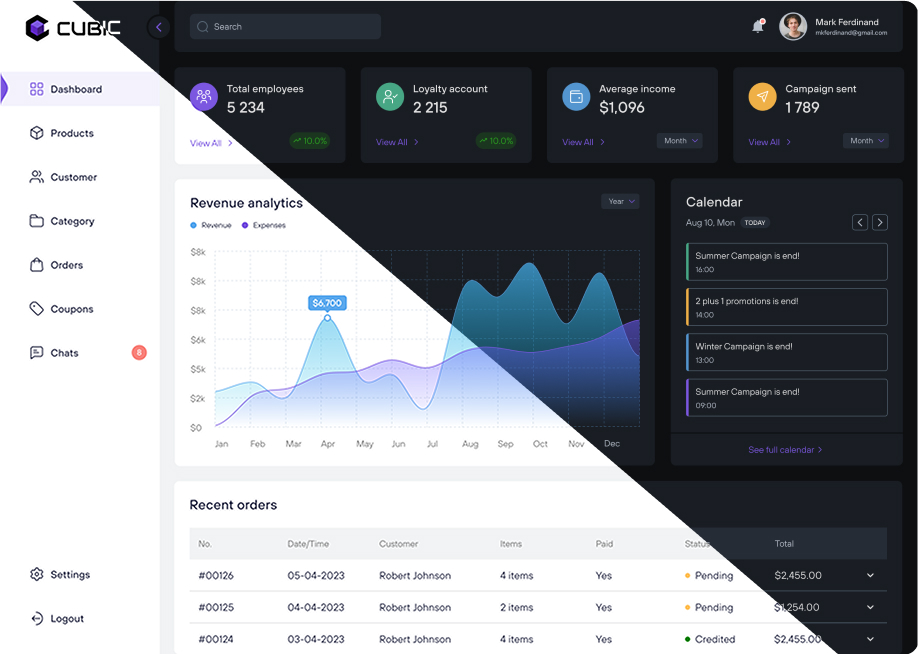The image size is (918, 654).
Task: Open the Average income Month dropdown
Action: click(x=679, y=141)
